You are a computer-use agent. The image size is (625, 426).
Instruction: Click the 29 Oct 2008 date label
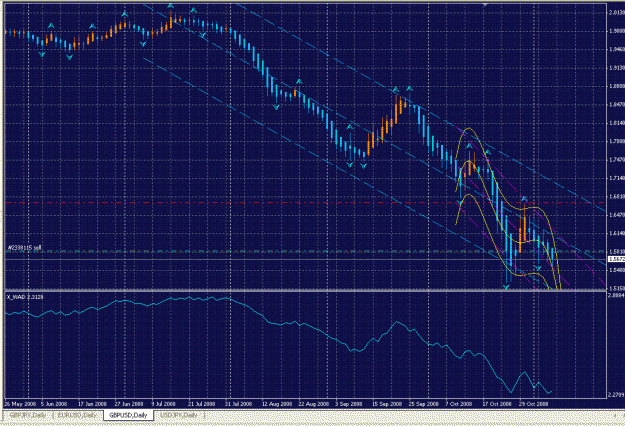pyautogui.click(x=534, y=404)
